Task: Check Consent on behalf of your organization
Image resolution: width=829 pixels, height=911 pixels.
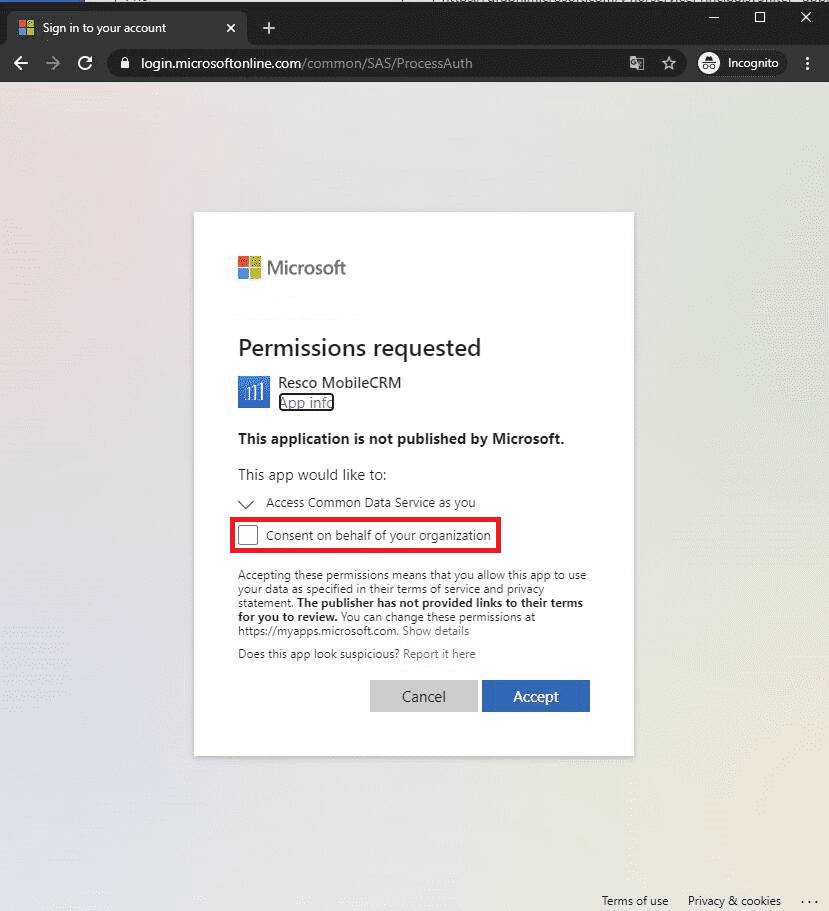Action: click(248, 535)
